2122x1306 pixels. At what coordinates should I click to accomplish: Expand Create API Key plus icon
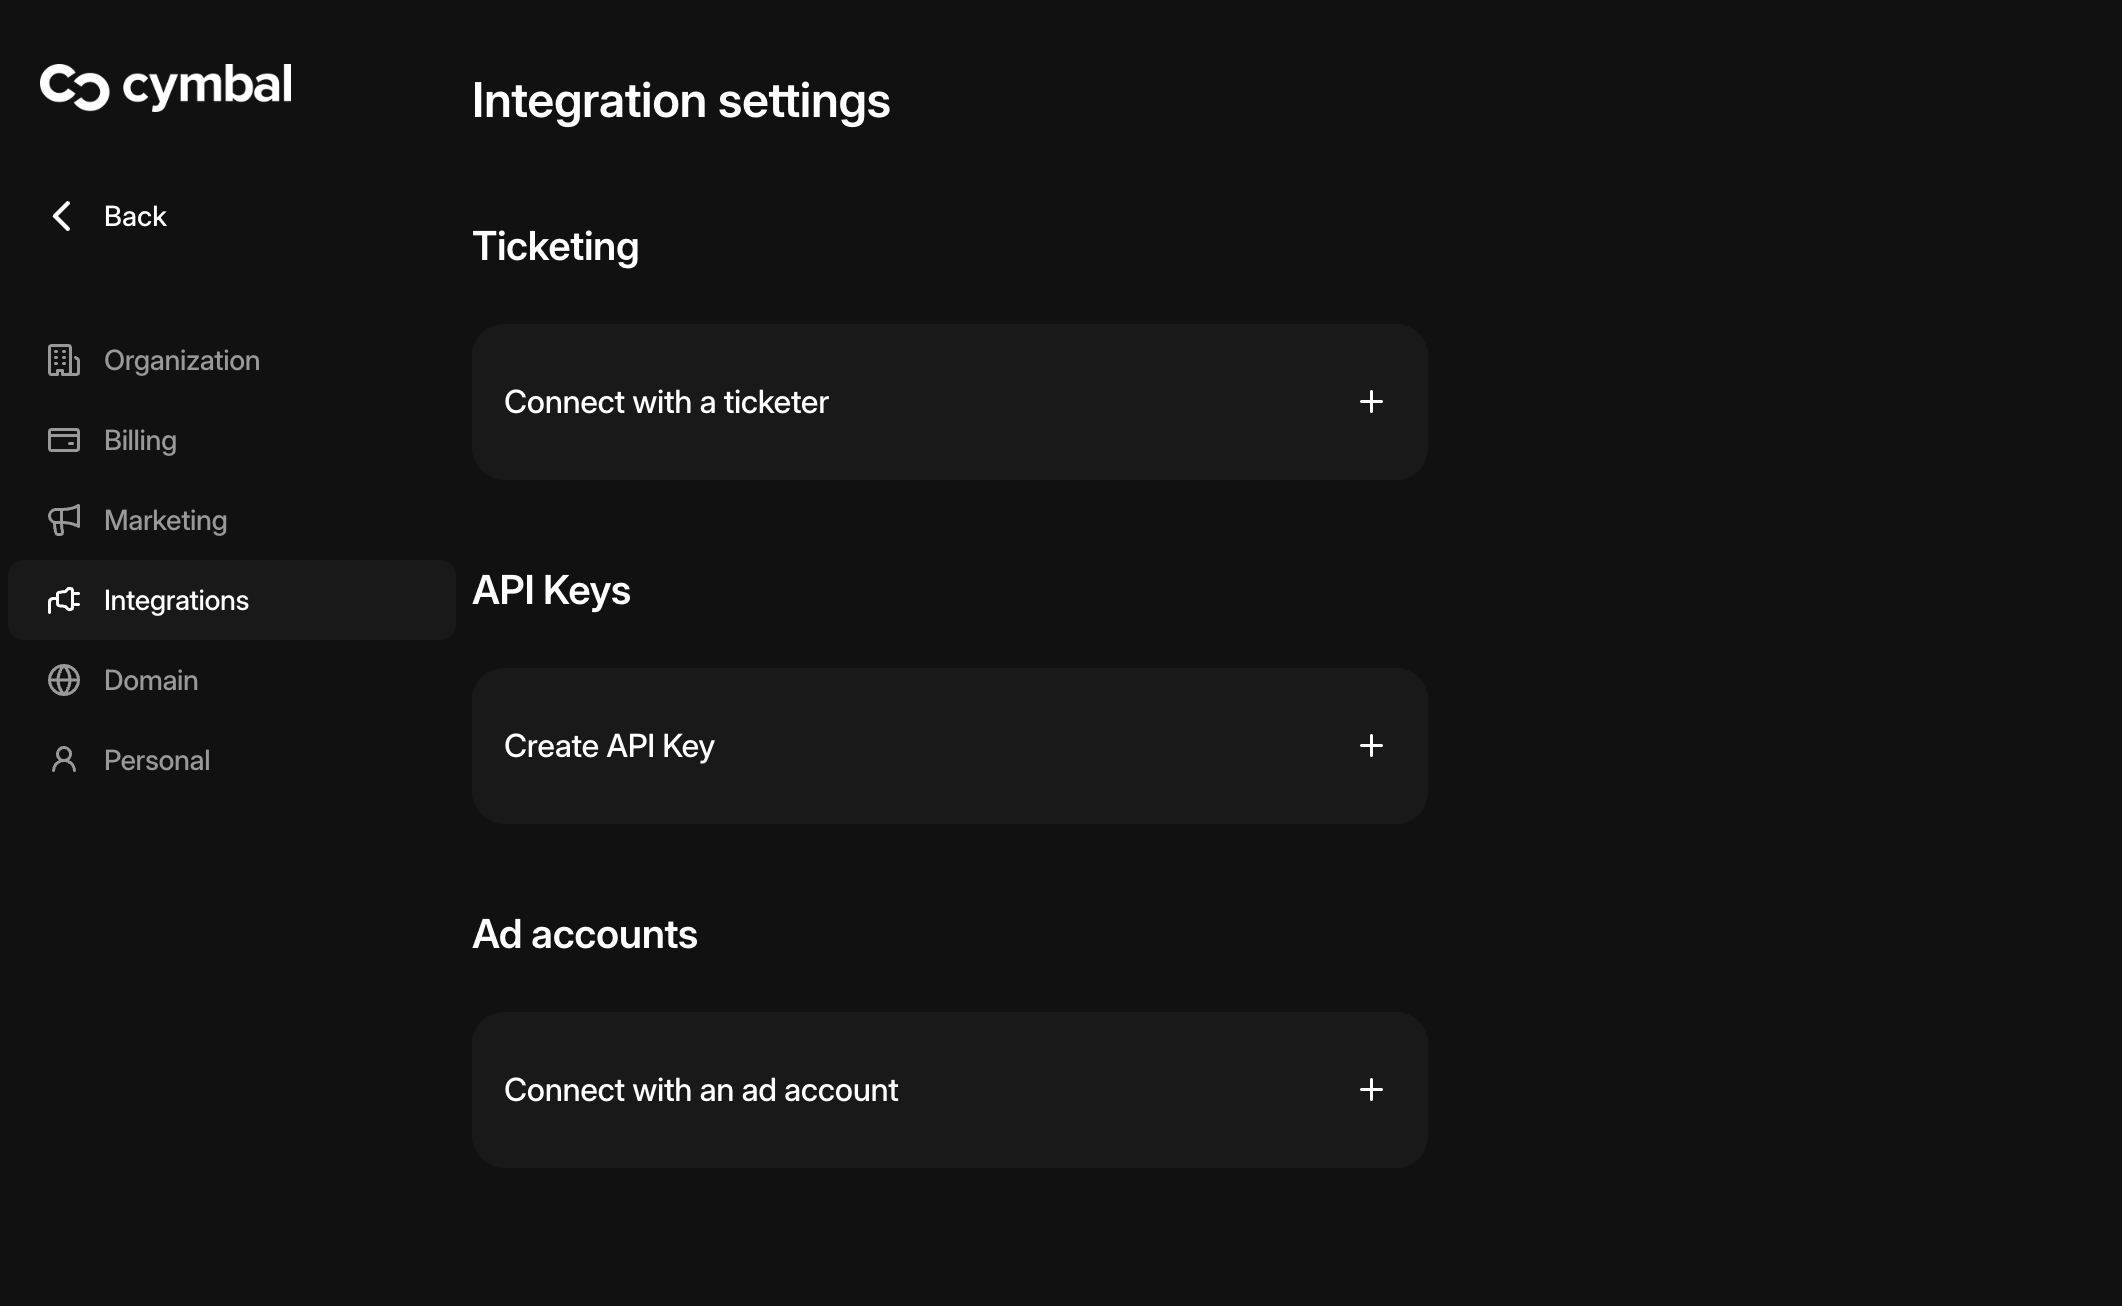click(x=1371, y=746)
